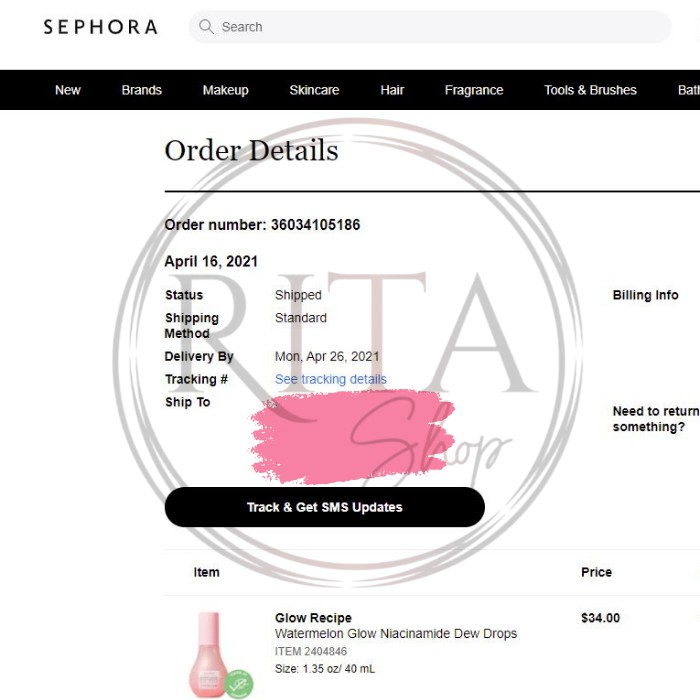Viewport: 700px width, 700px height.
Task: Open the New menu
Action: click(x=68, y=90)
